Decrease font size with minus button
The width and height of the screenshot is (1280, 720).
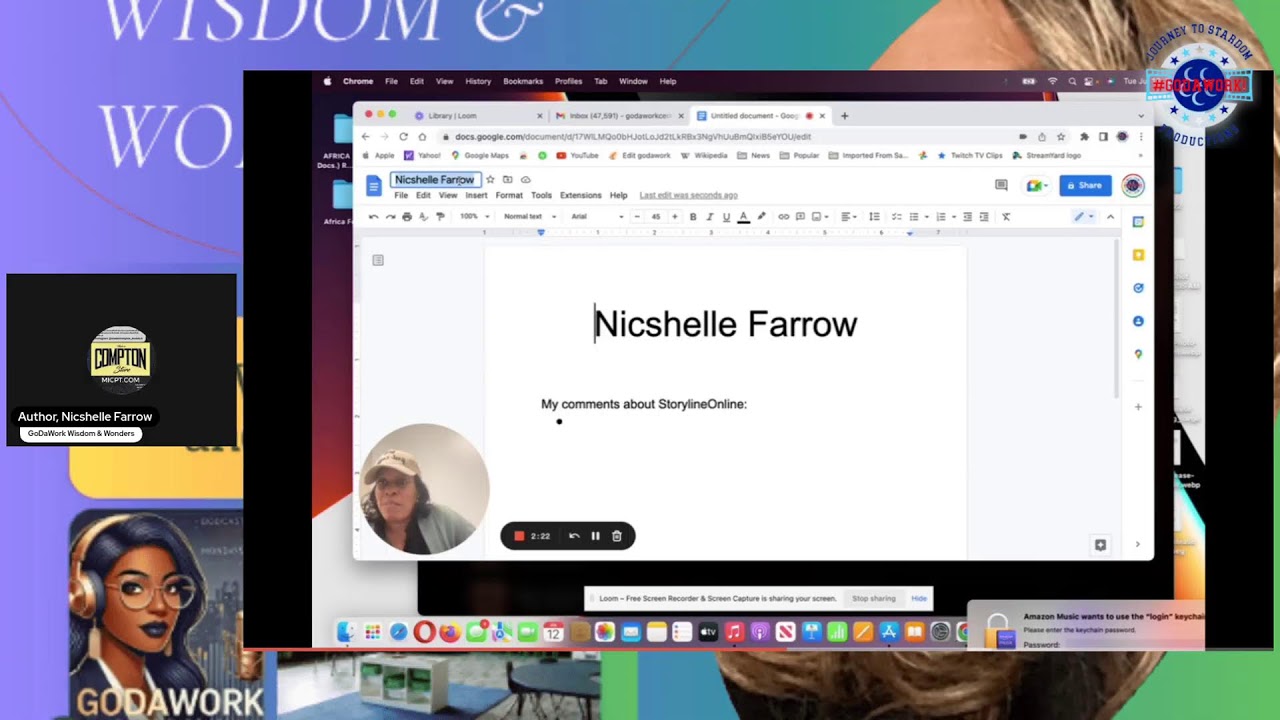[638, 217]
